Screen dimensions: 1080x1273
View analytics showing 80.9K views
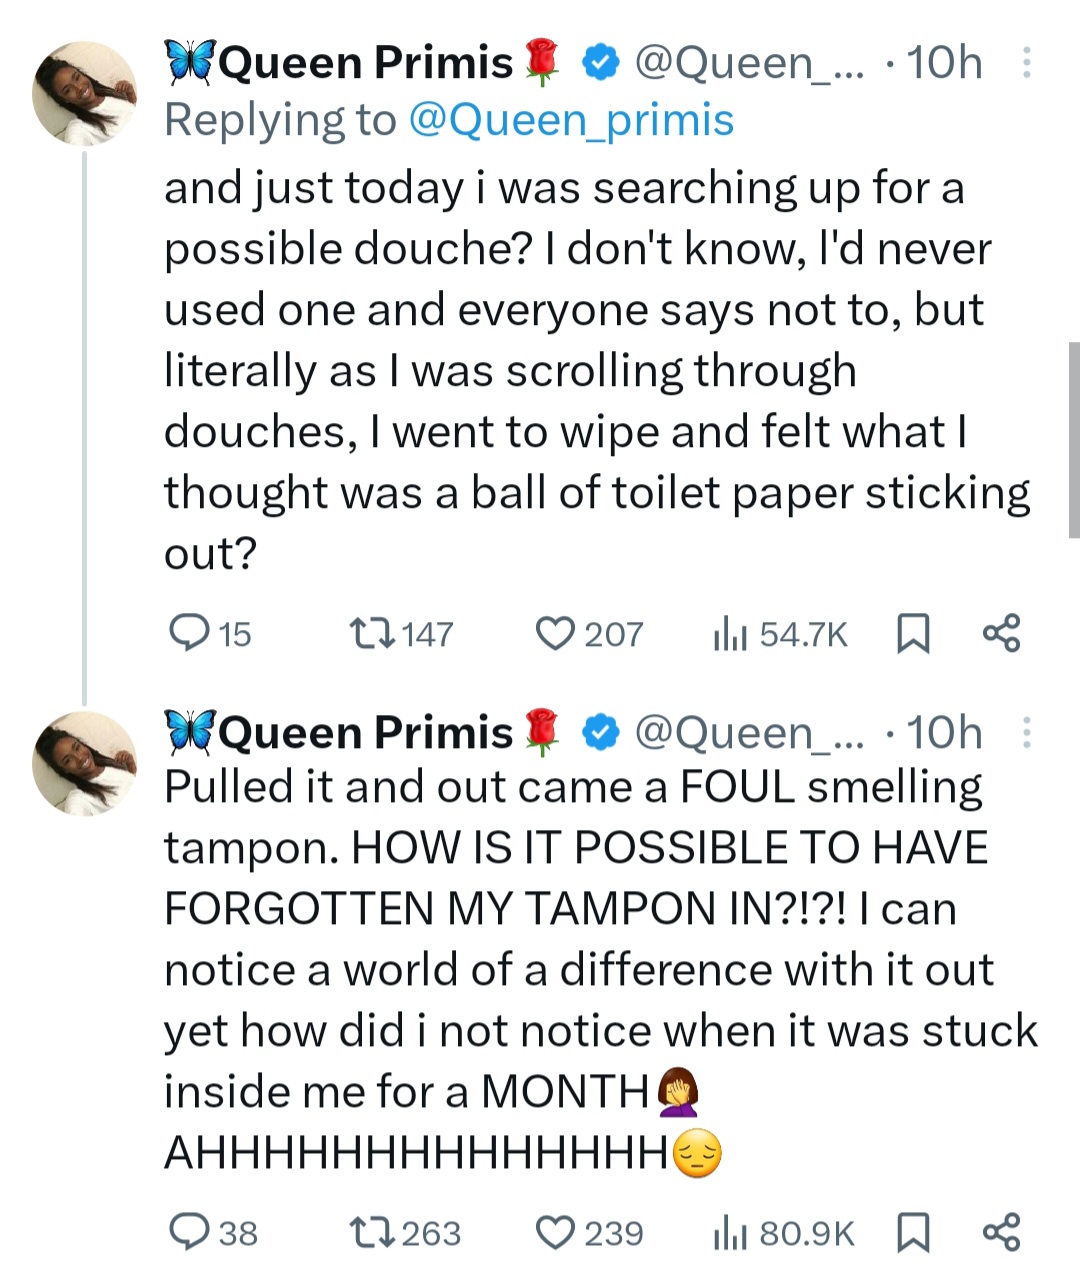[x=731, y=1233]
